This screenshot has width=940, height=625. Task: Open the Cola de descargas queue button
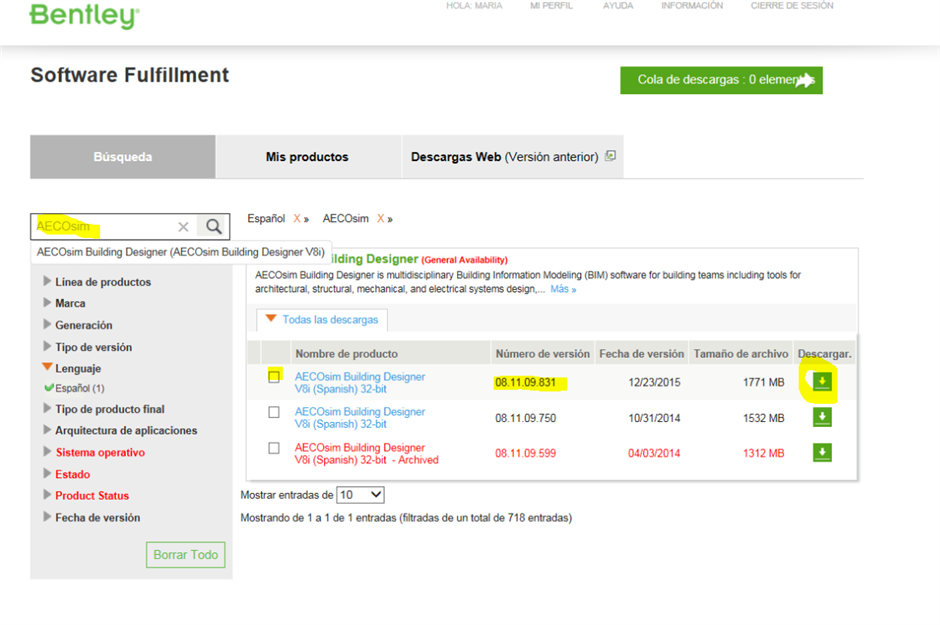[721, 80]
